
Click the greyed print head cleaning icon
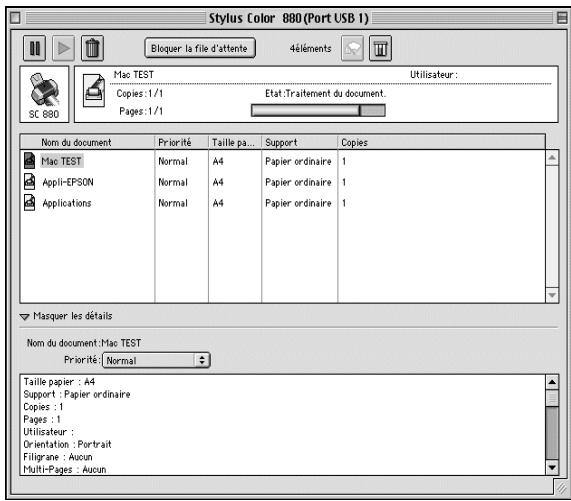pos(352,48)
